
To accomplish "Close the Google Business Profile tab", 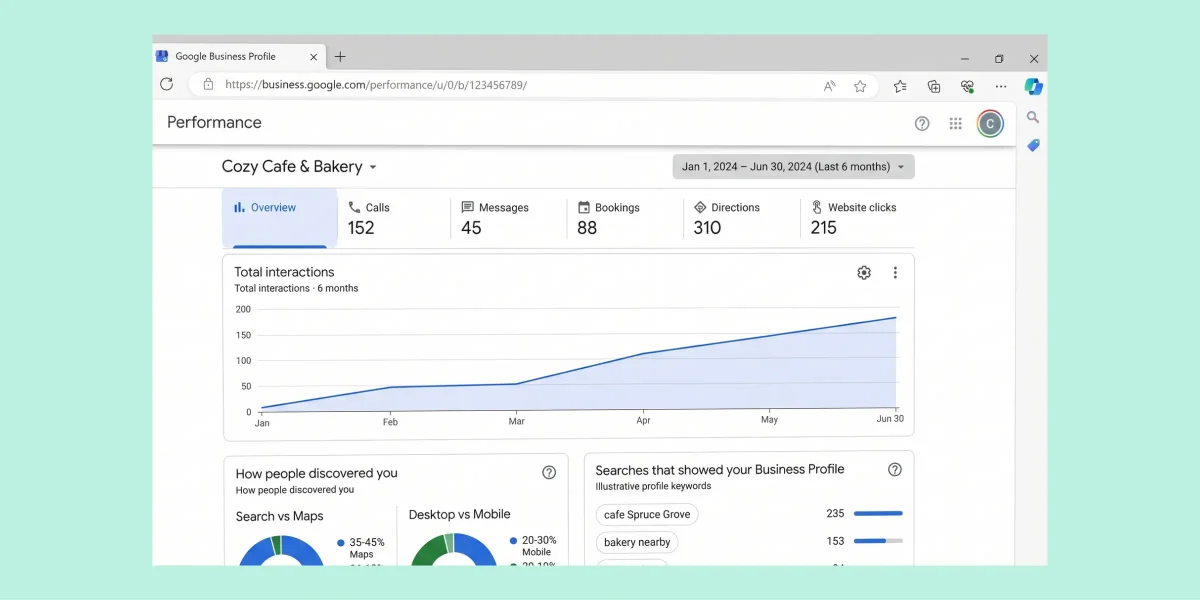I will click(314, 57).
